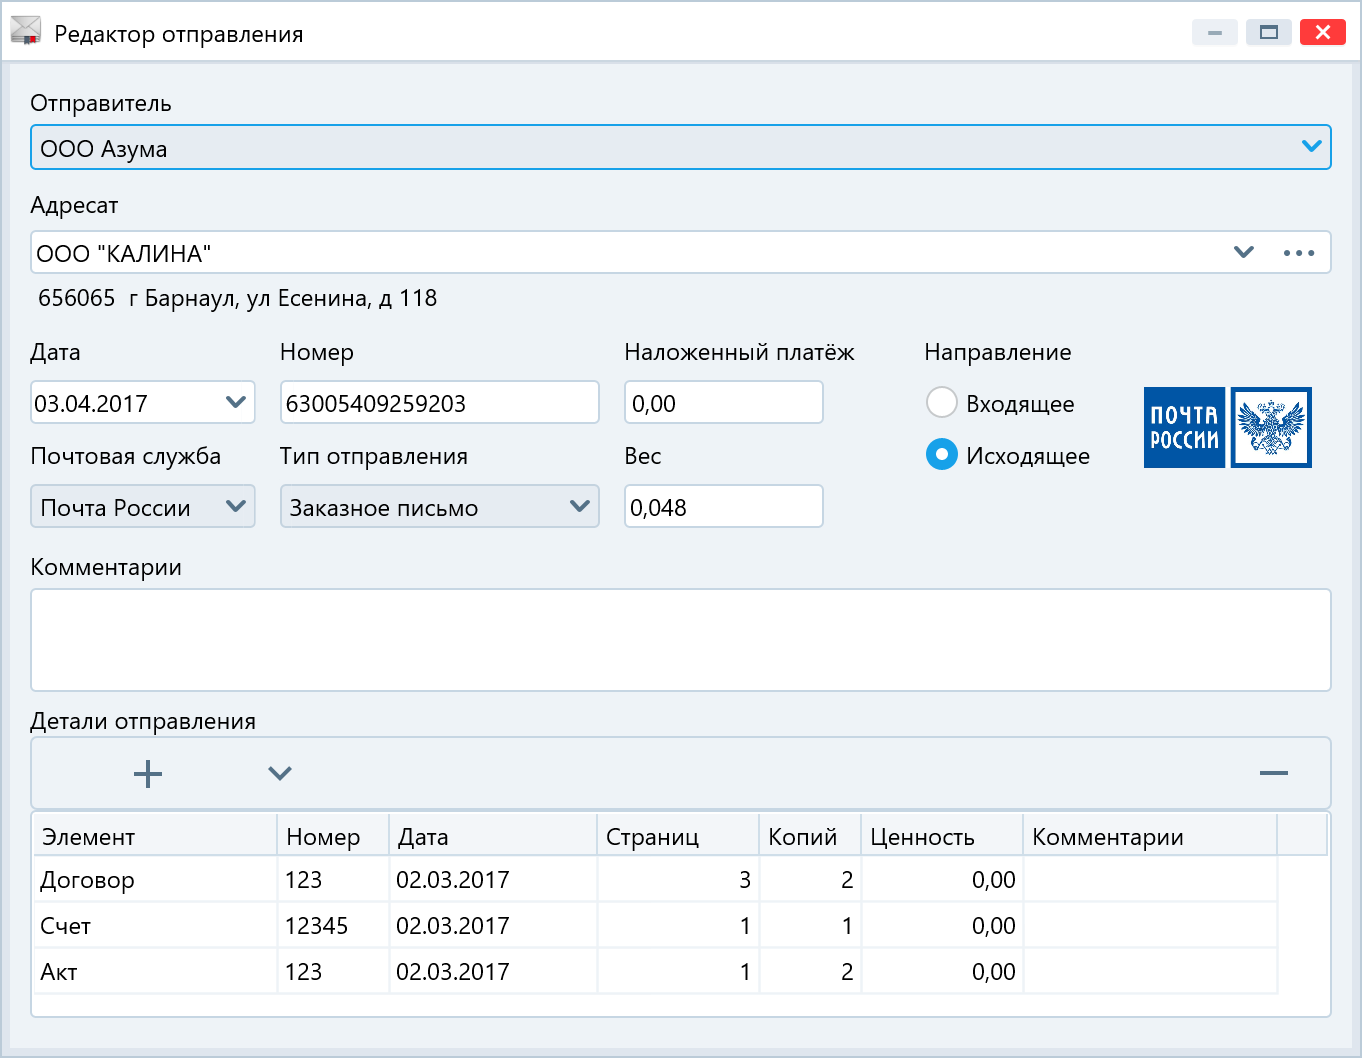Click the Копий cell in Акт row
Image resolution: width=1362 pixels, height=1058 pixels.
(x=810, y=972)
